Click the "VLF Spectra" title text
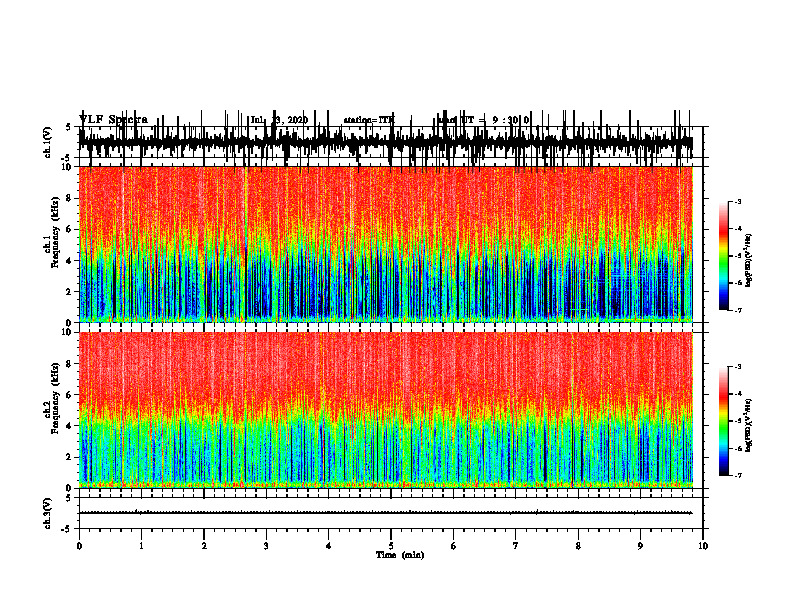The height and width of the screenshot is (612, 792). [113, 120]
